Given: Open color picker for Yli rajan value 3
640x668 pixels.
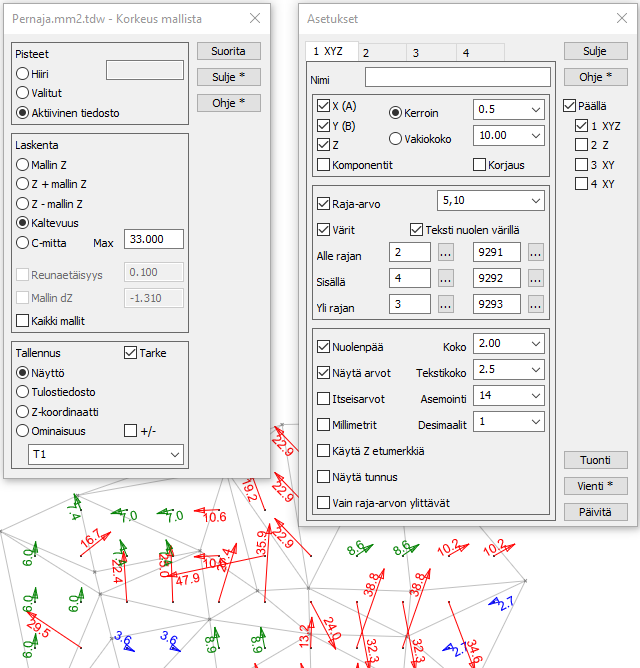Looking at the screenshot, I should tap(446, 304).
